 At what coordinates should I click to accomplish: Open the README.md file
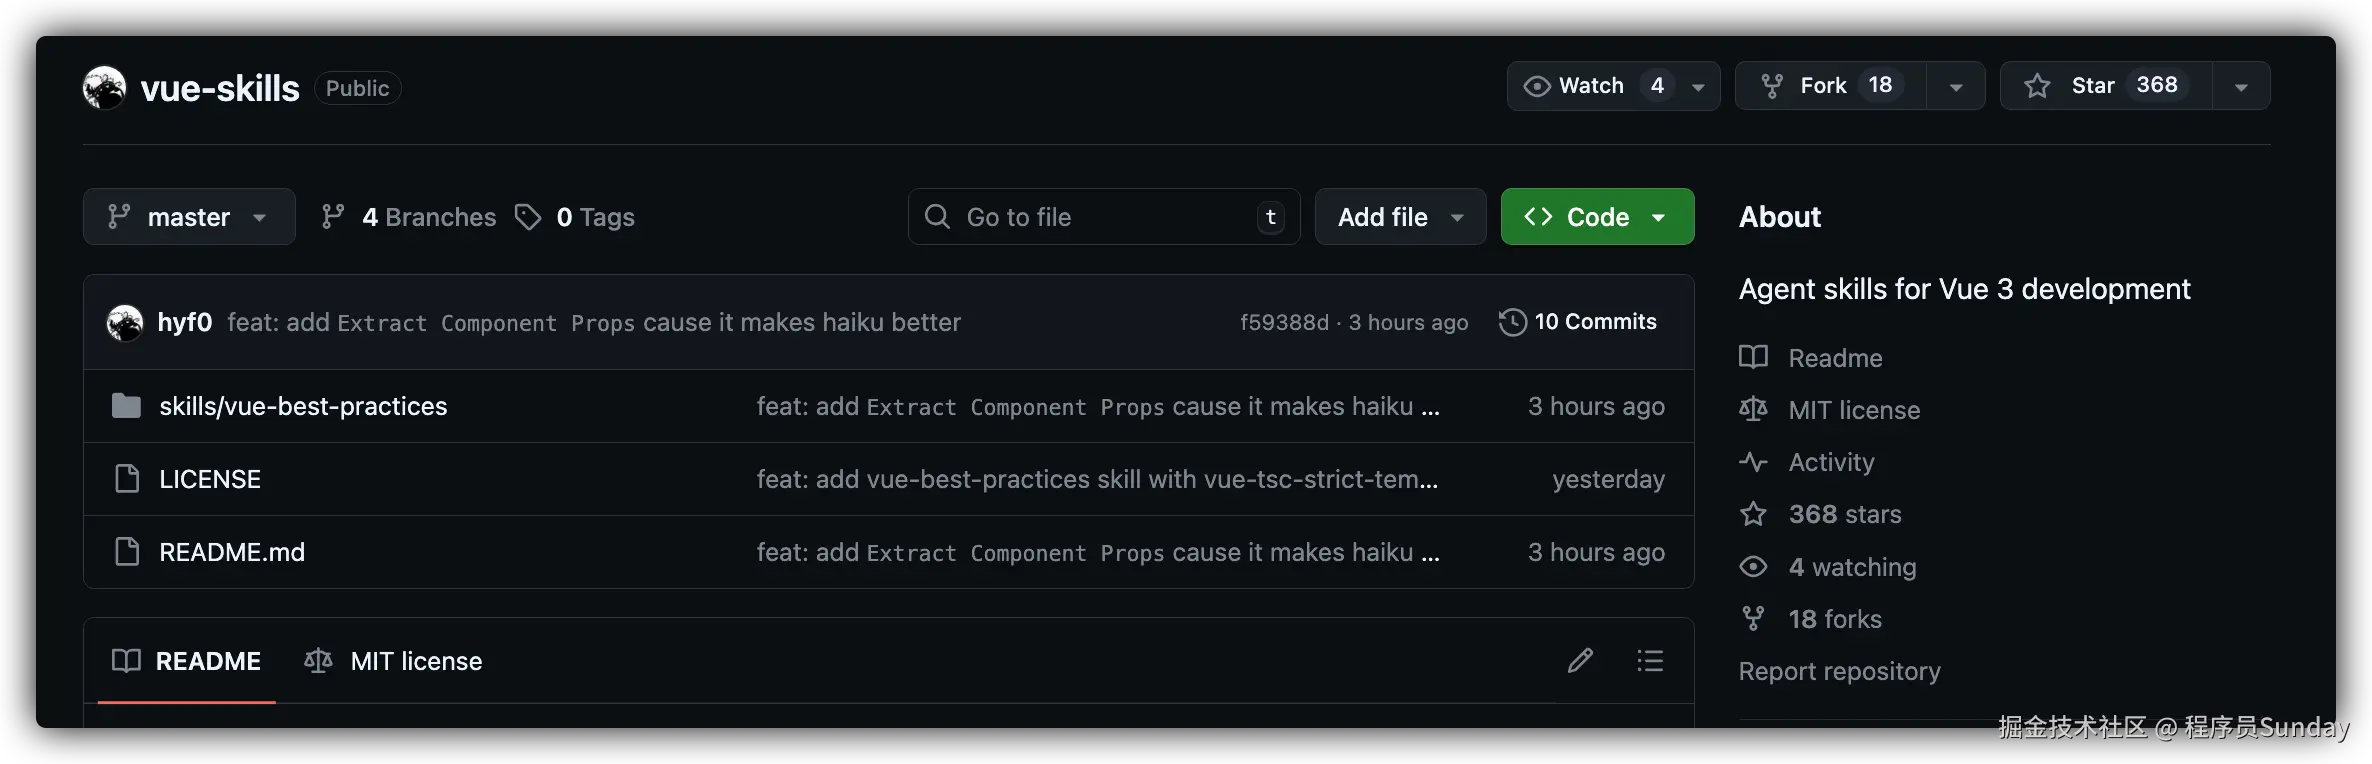pyautogui.click(x=232, y=552)
